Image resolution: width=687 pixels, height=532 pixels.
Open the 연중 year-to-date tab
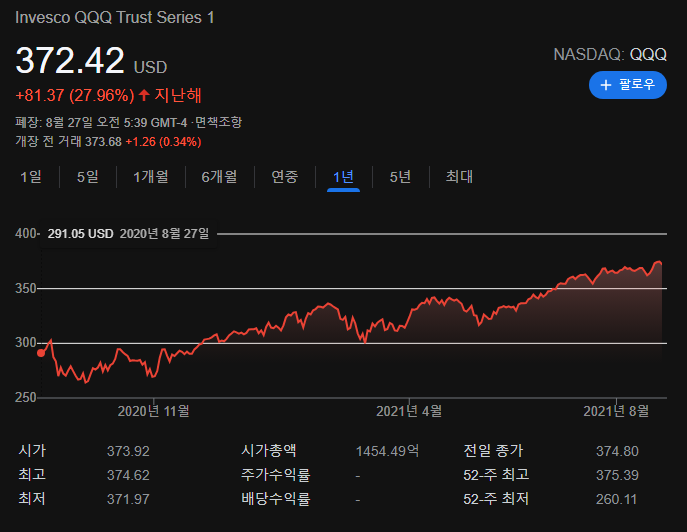(x=285, y=177)
